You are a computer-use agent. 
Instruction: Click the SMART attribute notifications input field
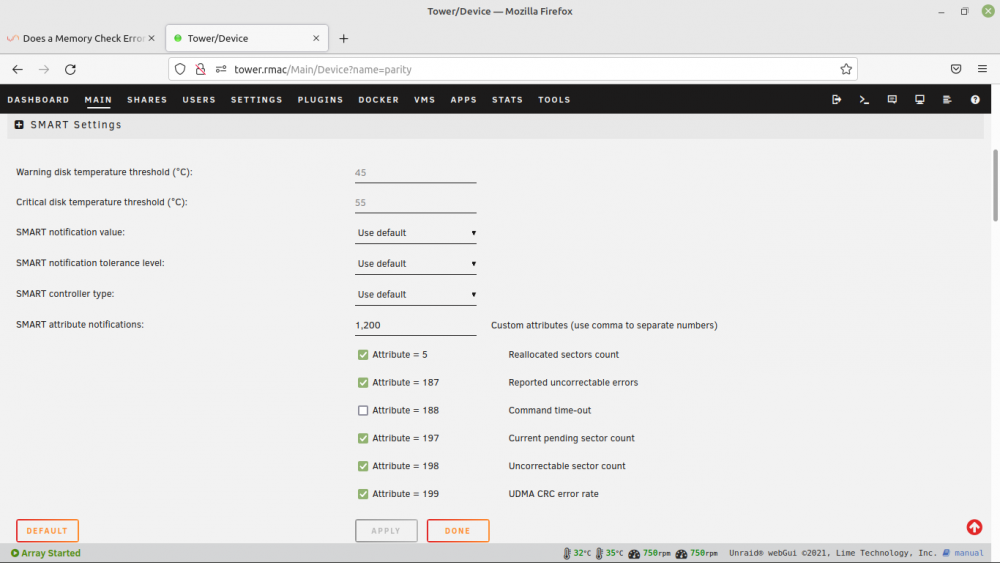pos(416,325)
